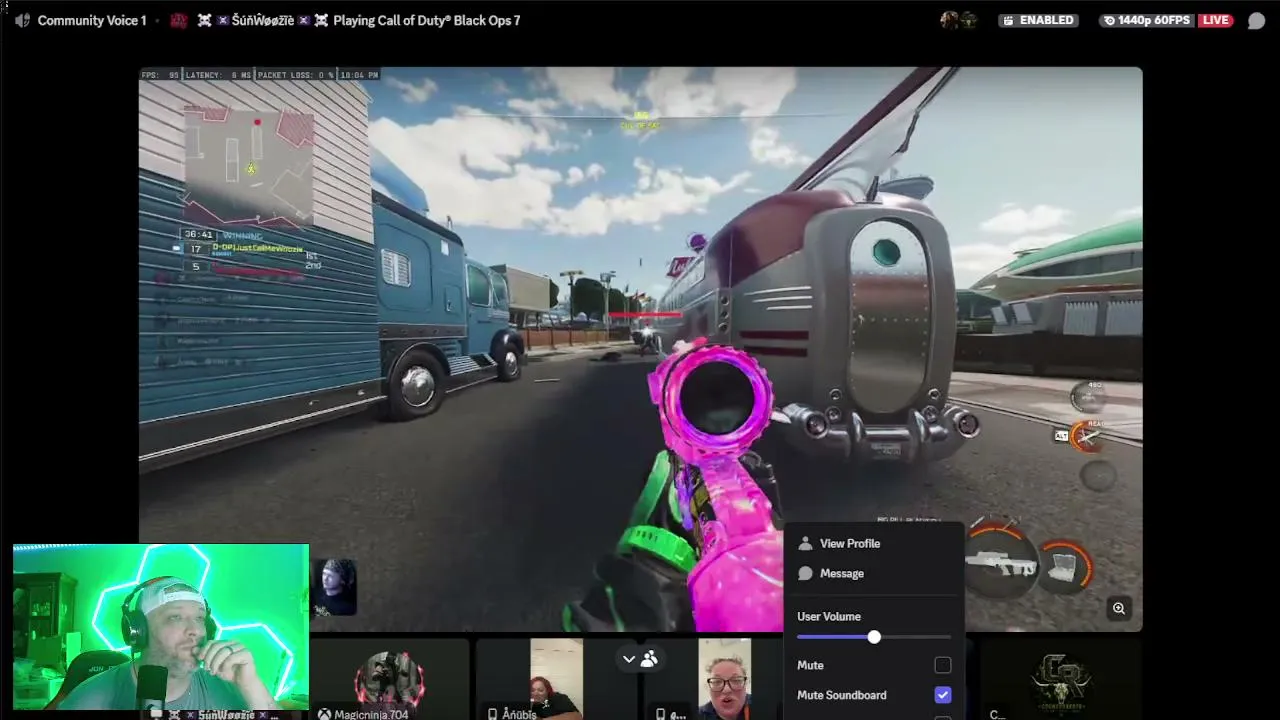1280x720 pixels.
Task: Collapse the participants row with the chevron
Action: [628, 658]
